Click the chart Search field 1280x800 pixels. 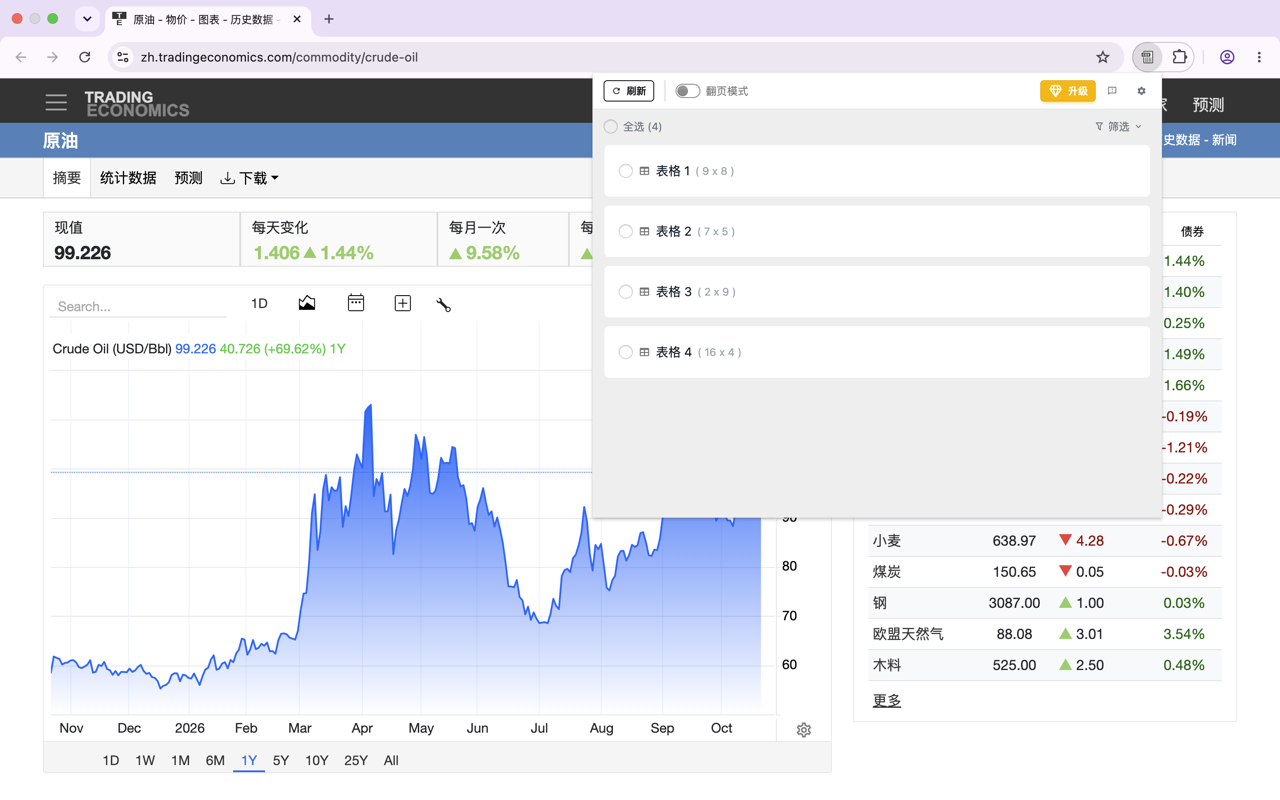click(138, 306)
